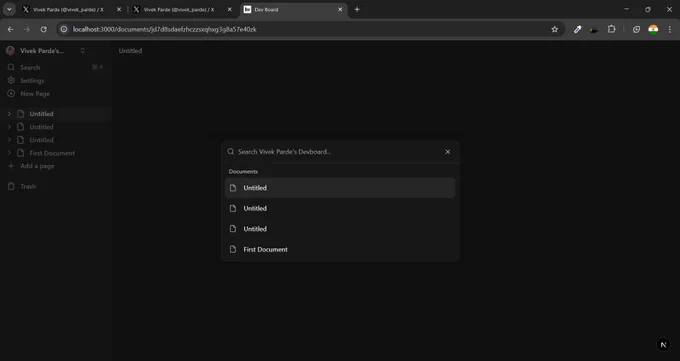Click the dark extension icon beside the eyedropper
Screen dimensions: 680x361
click(x=594, y=30)
